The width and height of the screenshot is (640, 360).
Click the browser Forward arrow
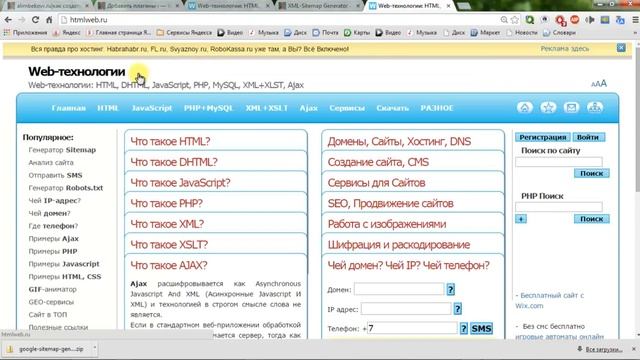[x=22, y=20]
